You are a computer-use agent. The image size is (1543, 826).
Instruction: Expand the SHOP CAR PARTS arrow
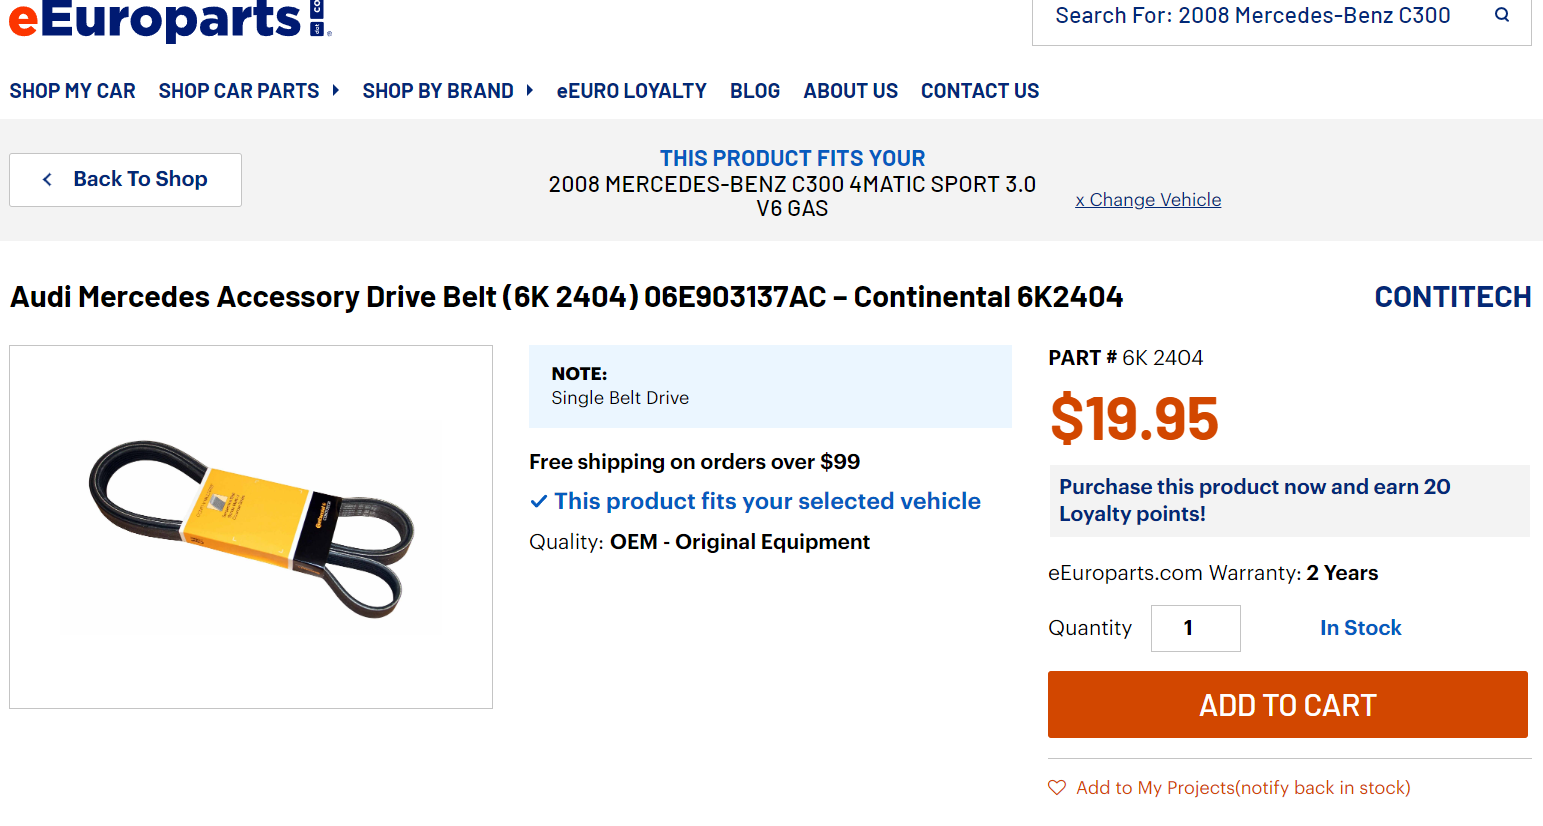(x=336, y=90)
